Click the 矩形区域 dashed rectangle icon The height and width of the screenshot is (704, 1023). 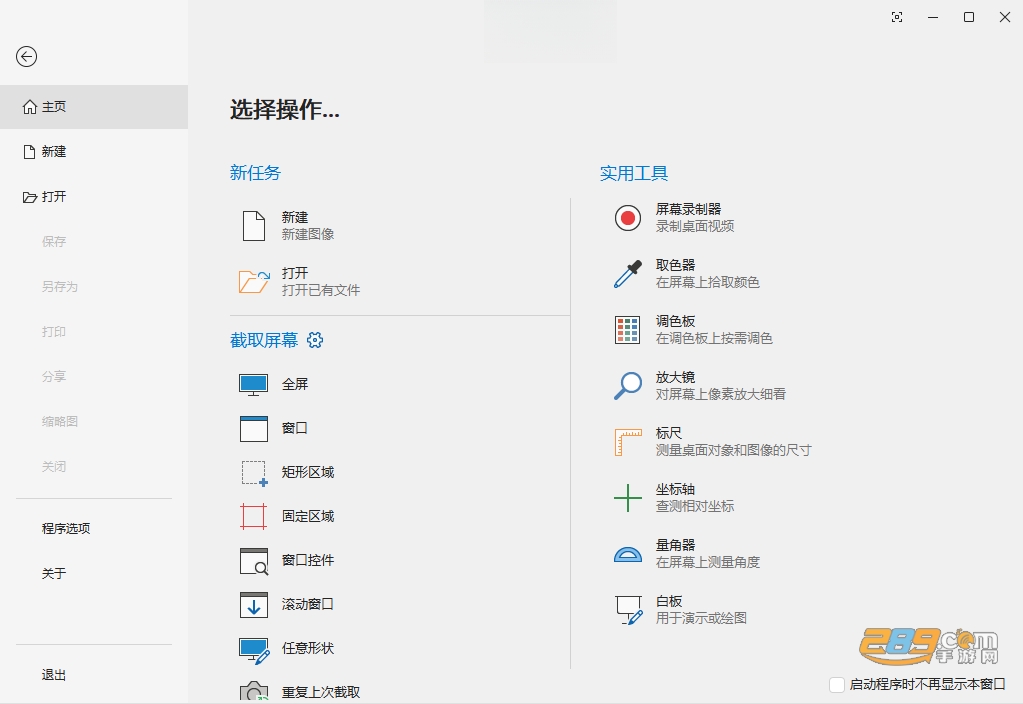(254, 473)
